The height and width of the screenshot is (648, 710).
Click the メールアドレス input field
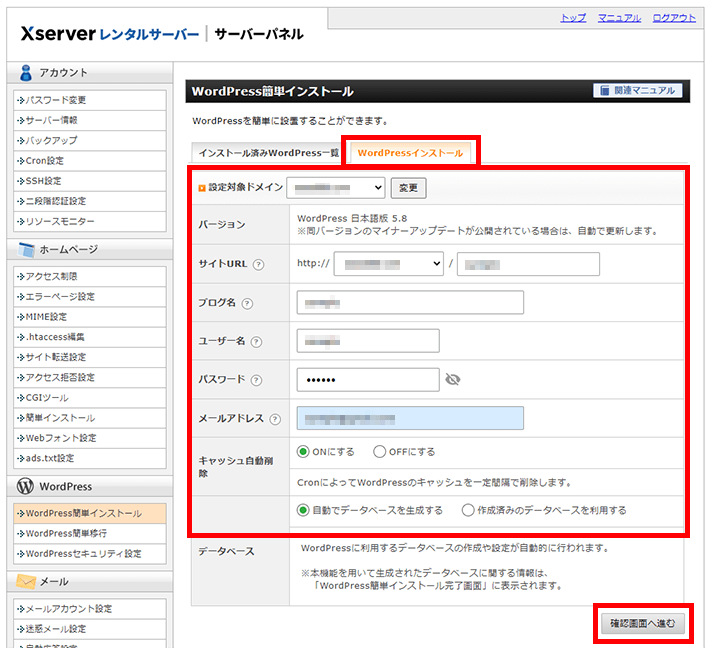click(410, 418)
